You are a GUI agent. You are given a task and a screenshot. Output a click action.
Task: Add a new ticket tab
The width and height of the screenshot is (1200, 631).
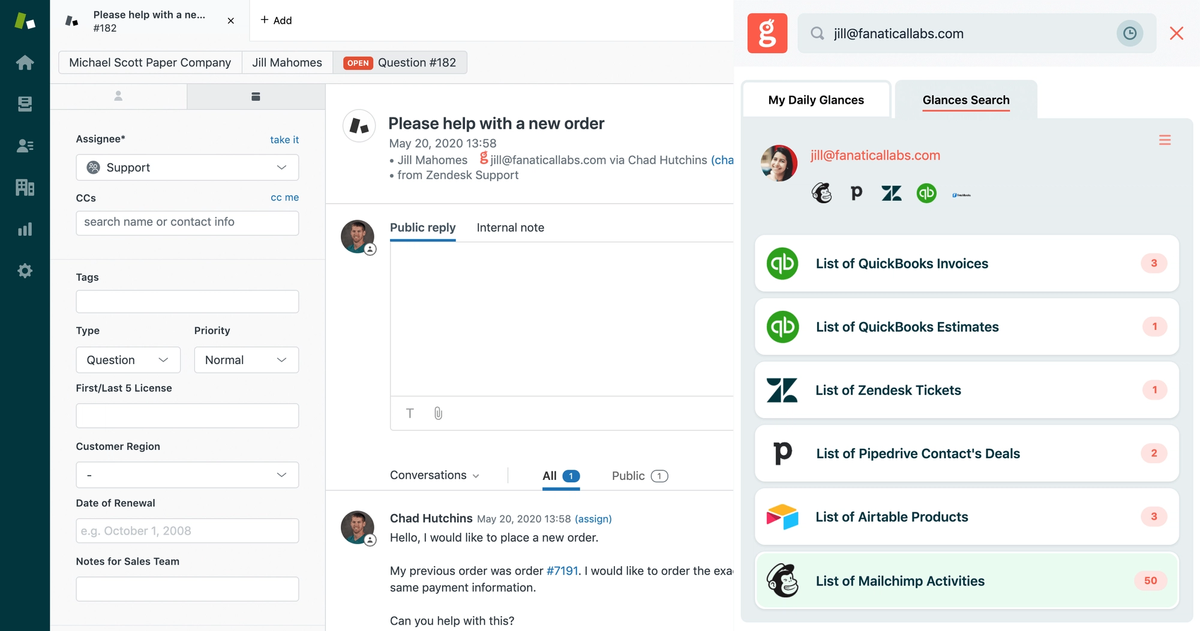pyautogui.click(x=276, y=20)
